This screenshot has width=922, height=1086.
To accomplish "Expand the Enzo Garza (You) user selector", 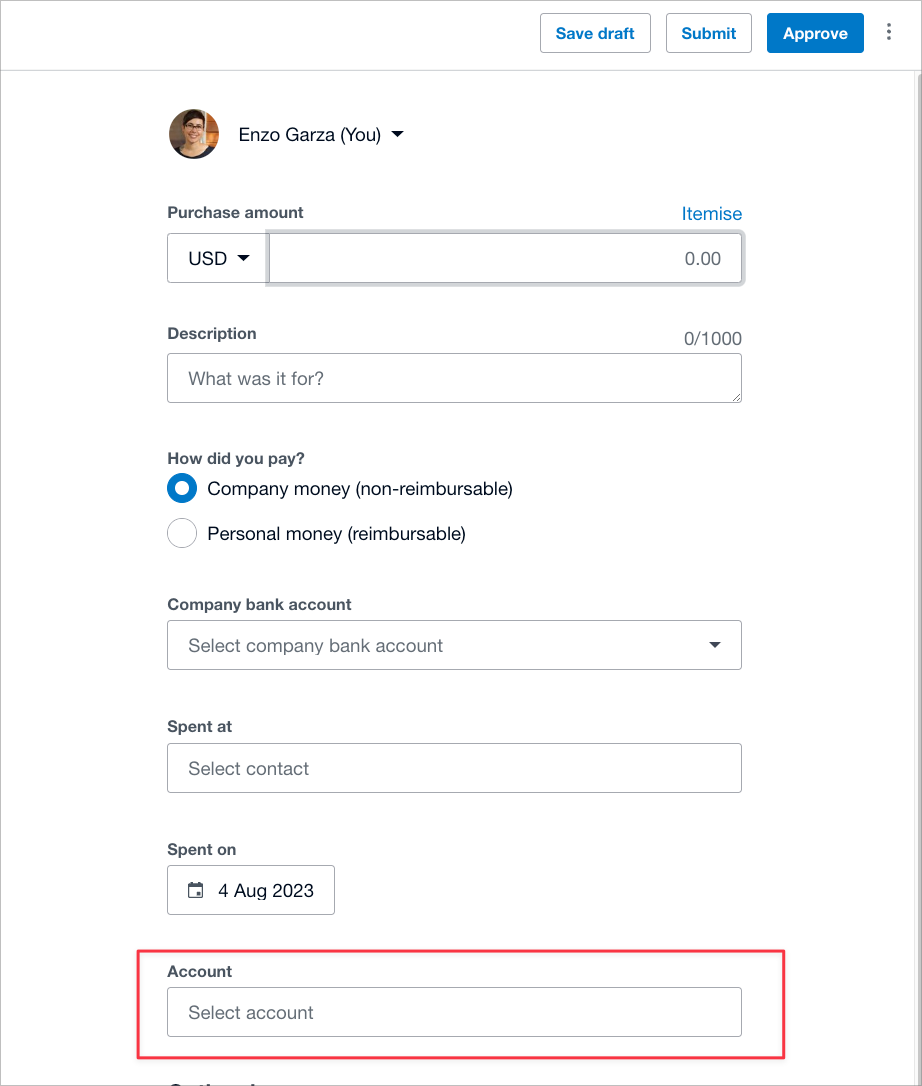I will pyautogui.click(x=320, y=134).
